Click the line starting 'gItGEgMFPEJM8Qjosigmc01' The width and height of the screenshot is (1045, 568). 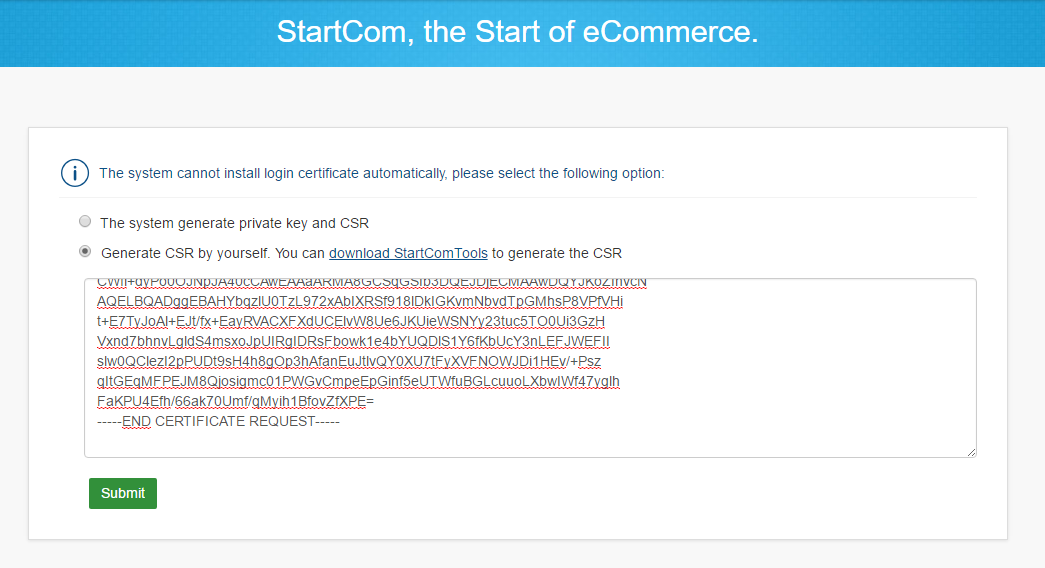(359, 381)
